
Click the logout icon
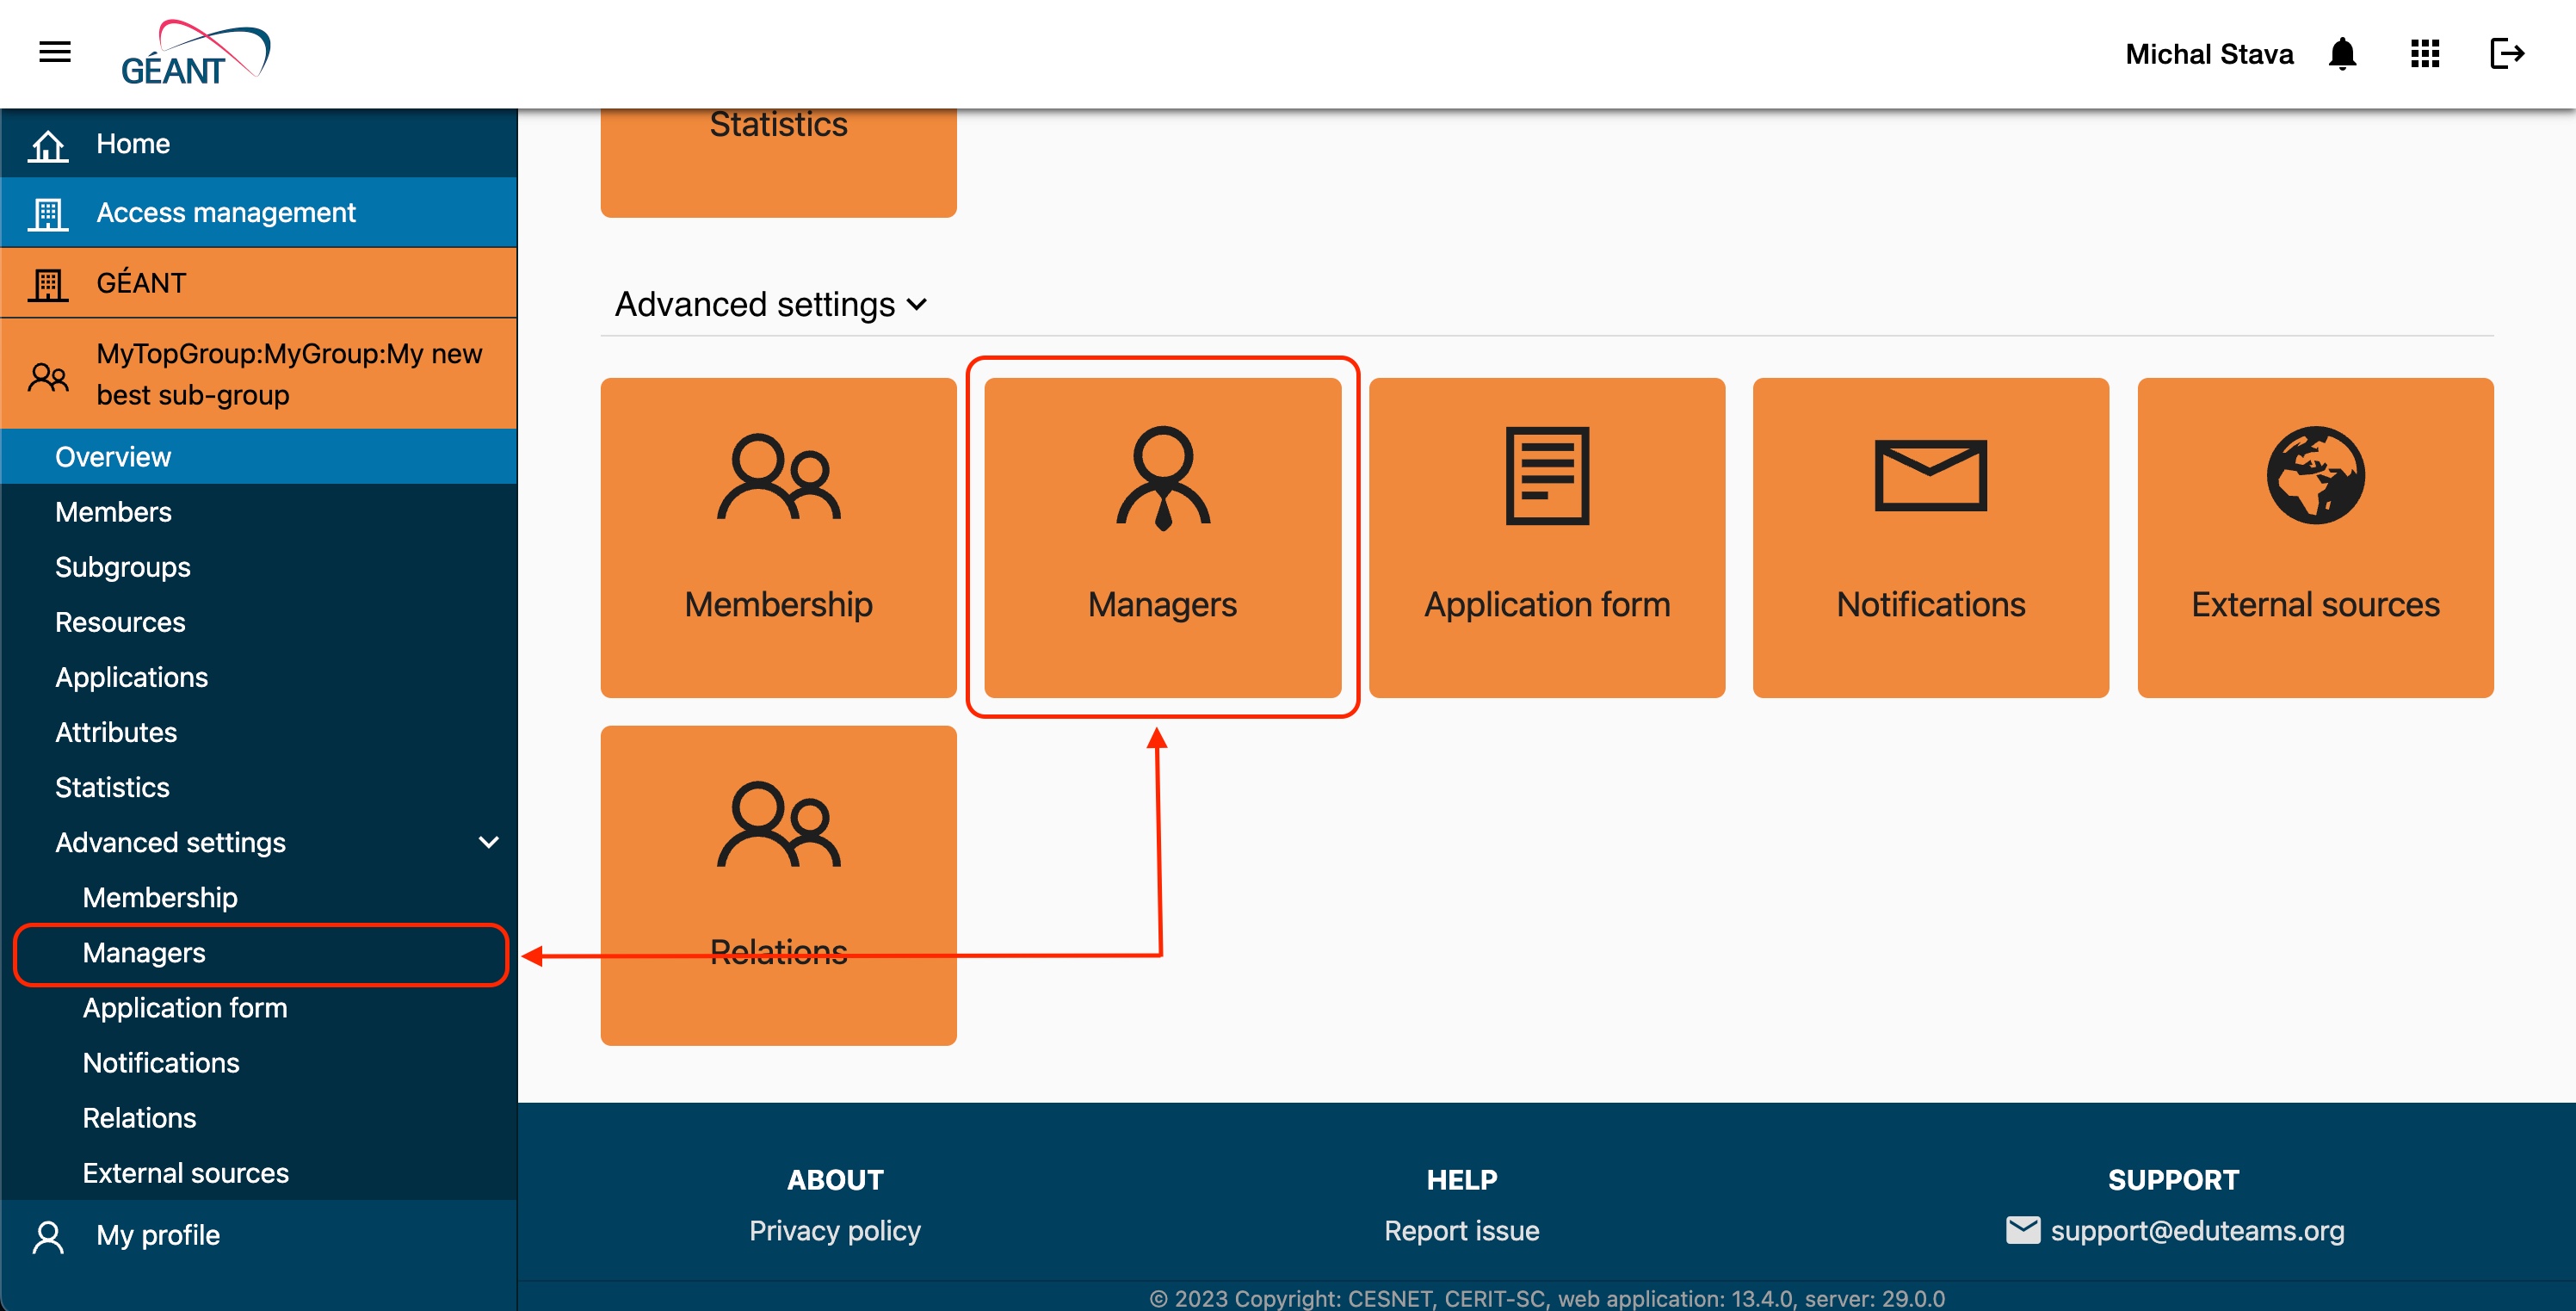tap(2506, 54)
